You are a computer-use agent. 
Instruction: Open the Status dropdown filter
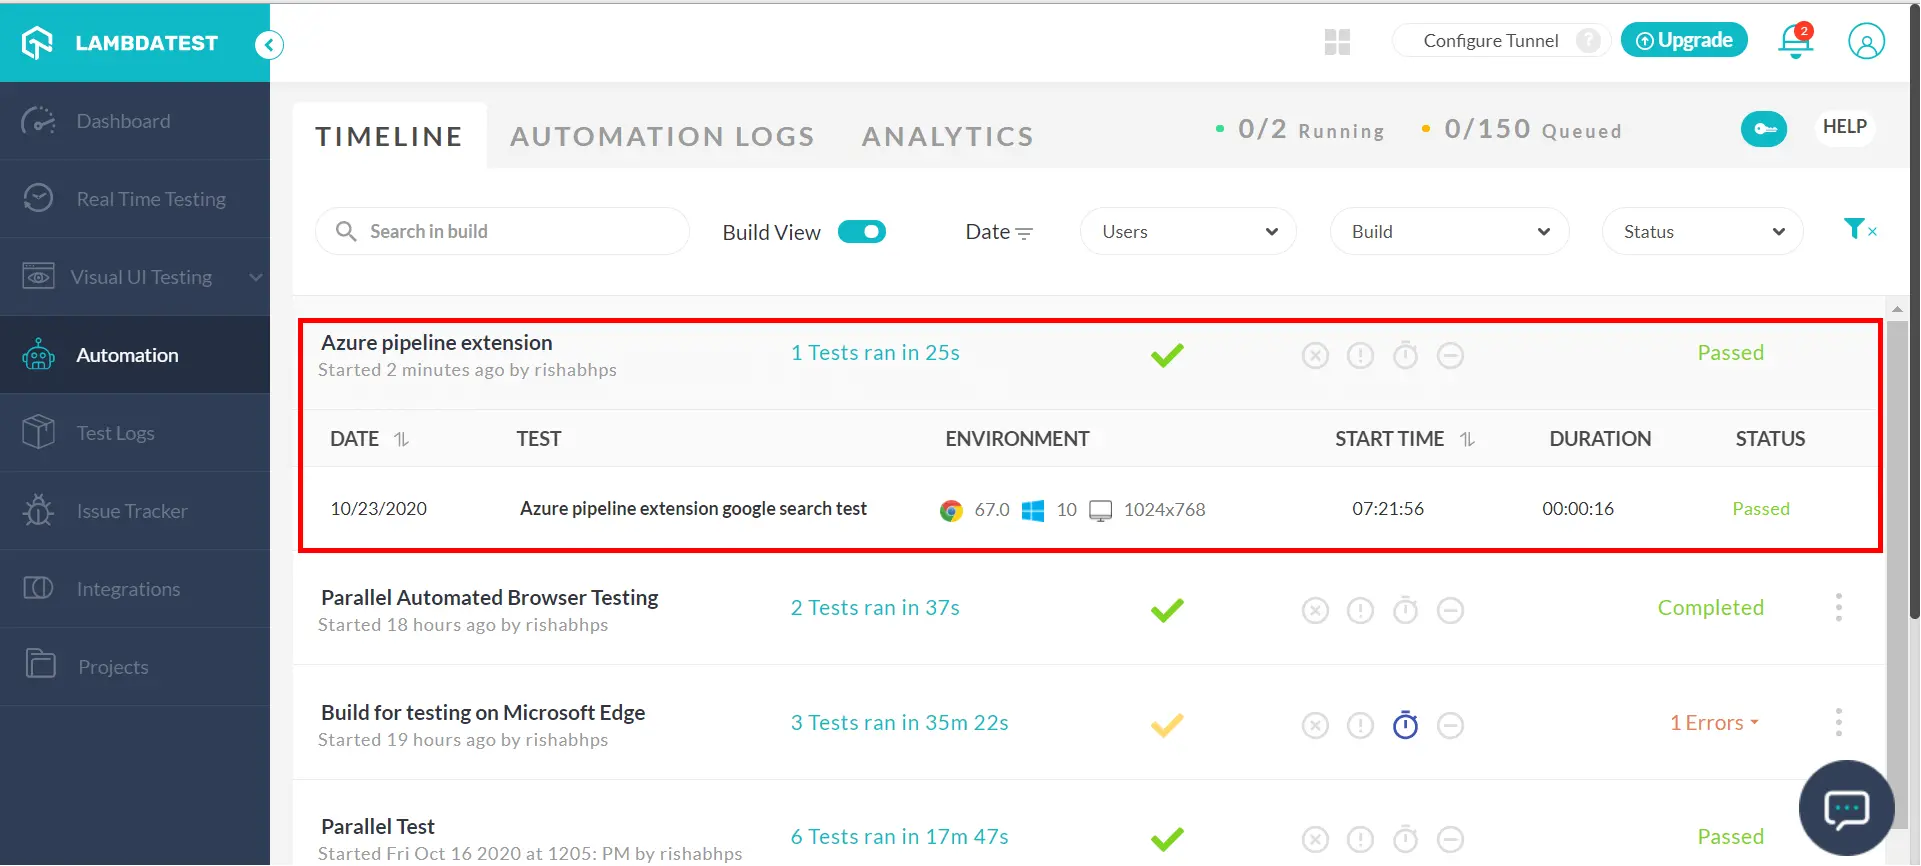tap(1702, 232)
